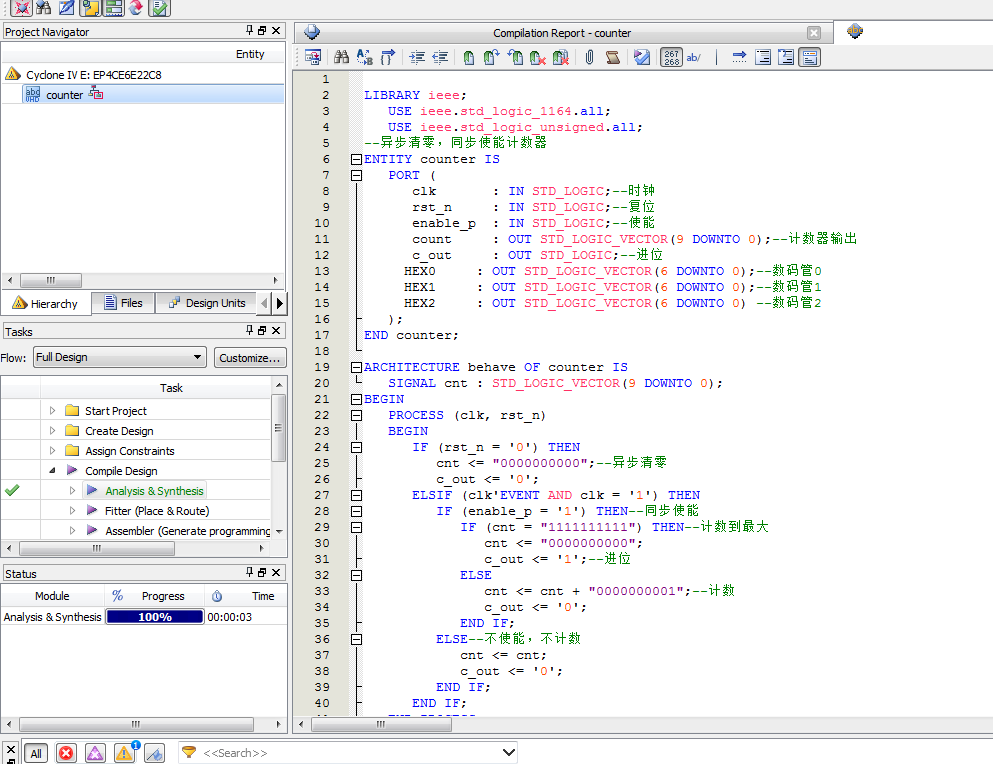The image size is (993, 764).
Task: Show only error messages filter
Action: coord(66,753)
